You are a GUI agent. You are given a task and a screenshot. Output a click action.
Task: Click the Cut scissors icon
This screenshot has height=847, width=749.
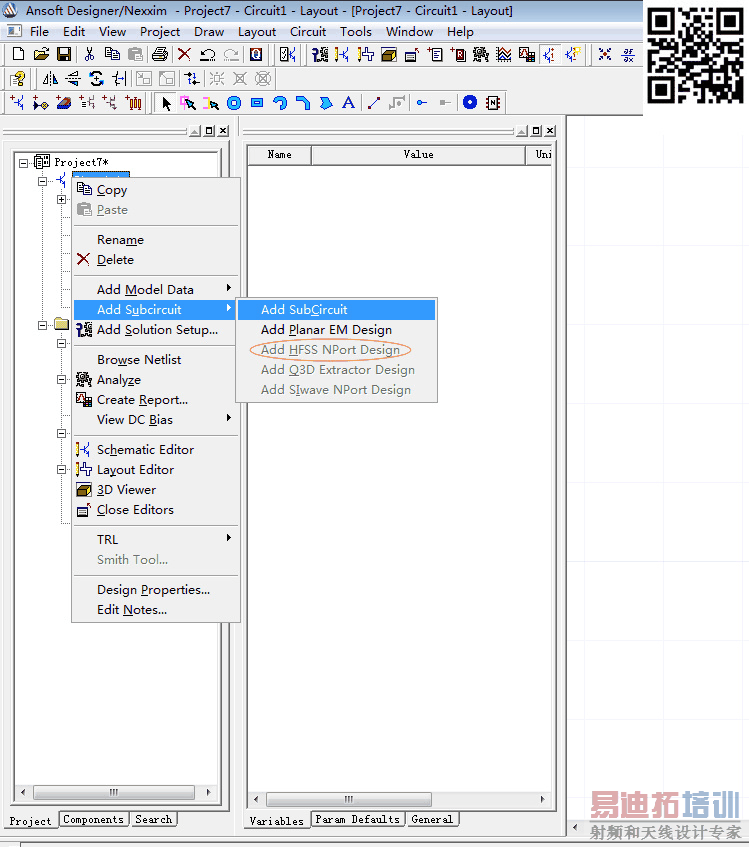tap(90, 54)
